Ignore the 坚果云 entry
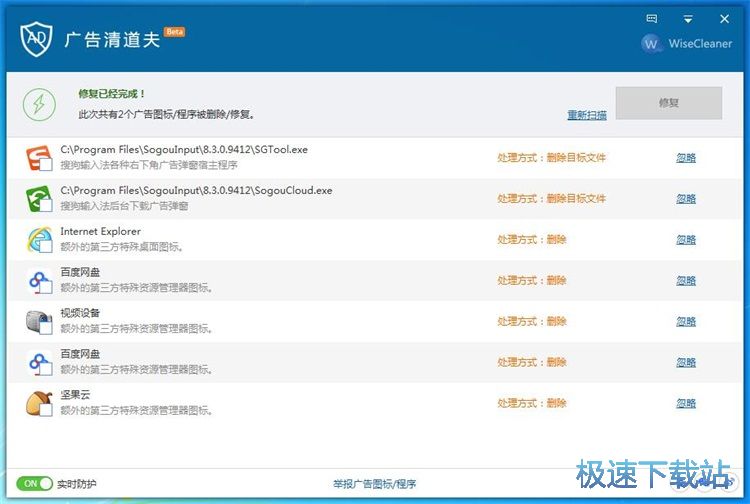 pyautogui.click(x=686, y=404)
